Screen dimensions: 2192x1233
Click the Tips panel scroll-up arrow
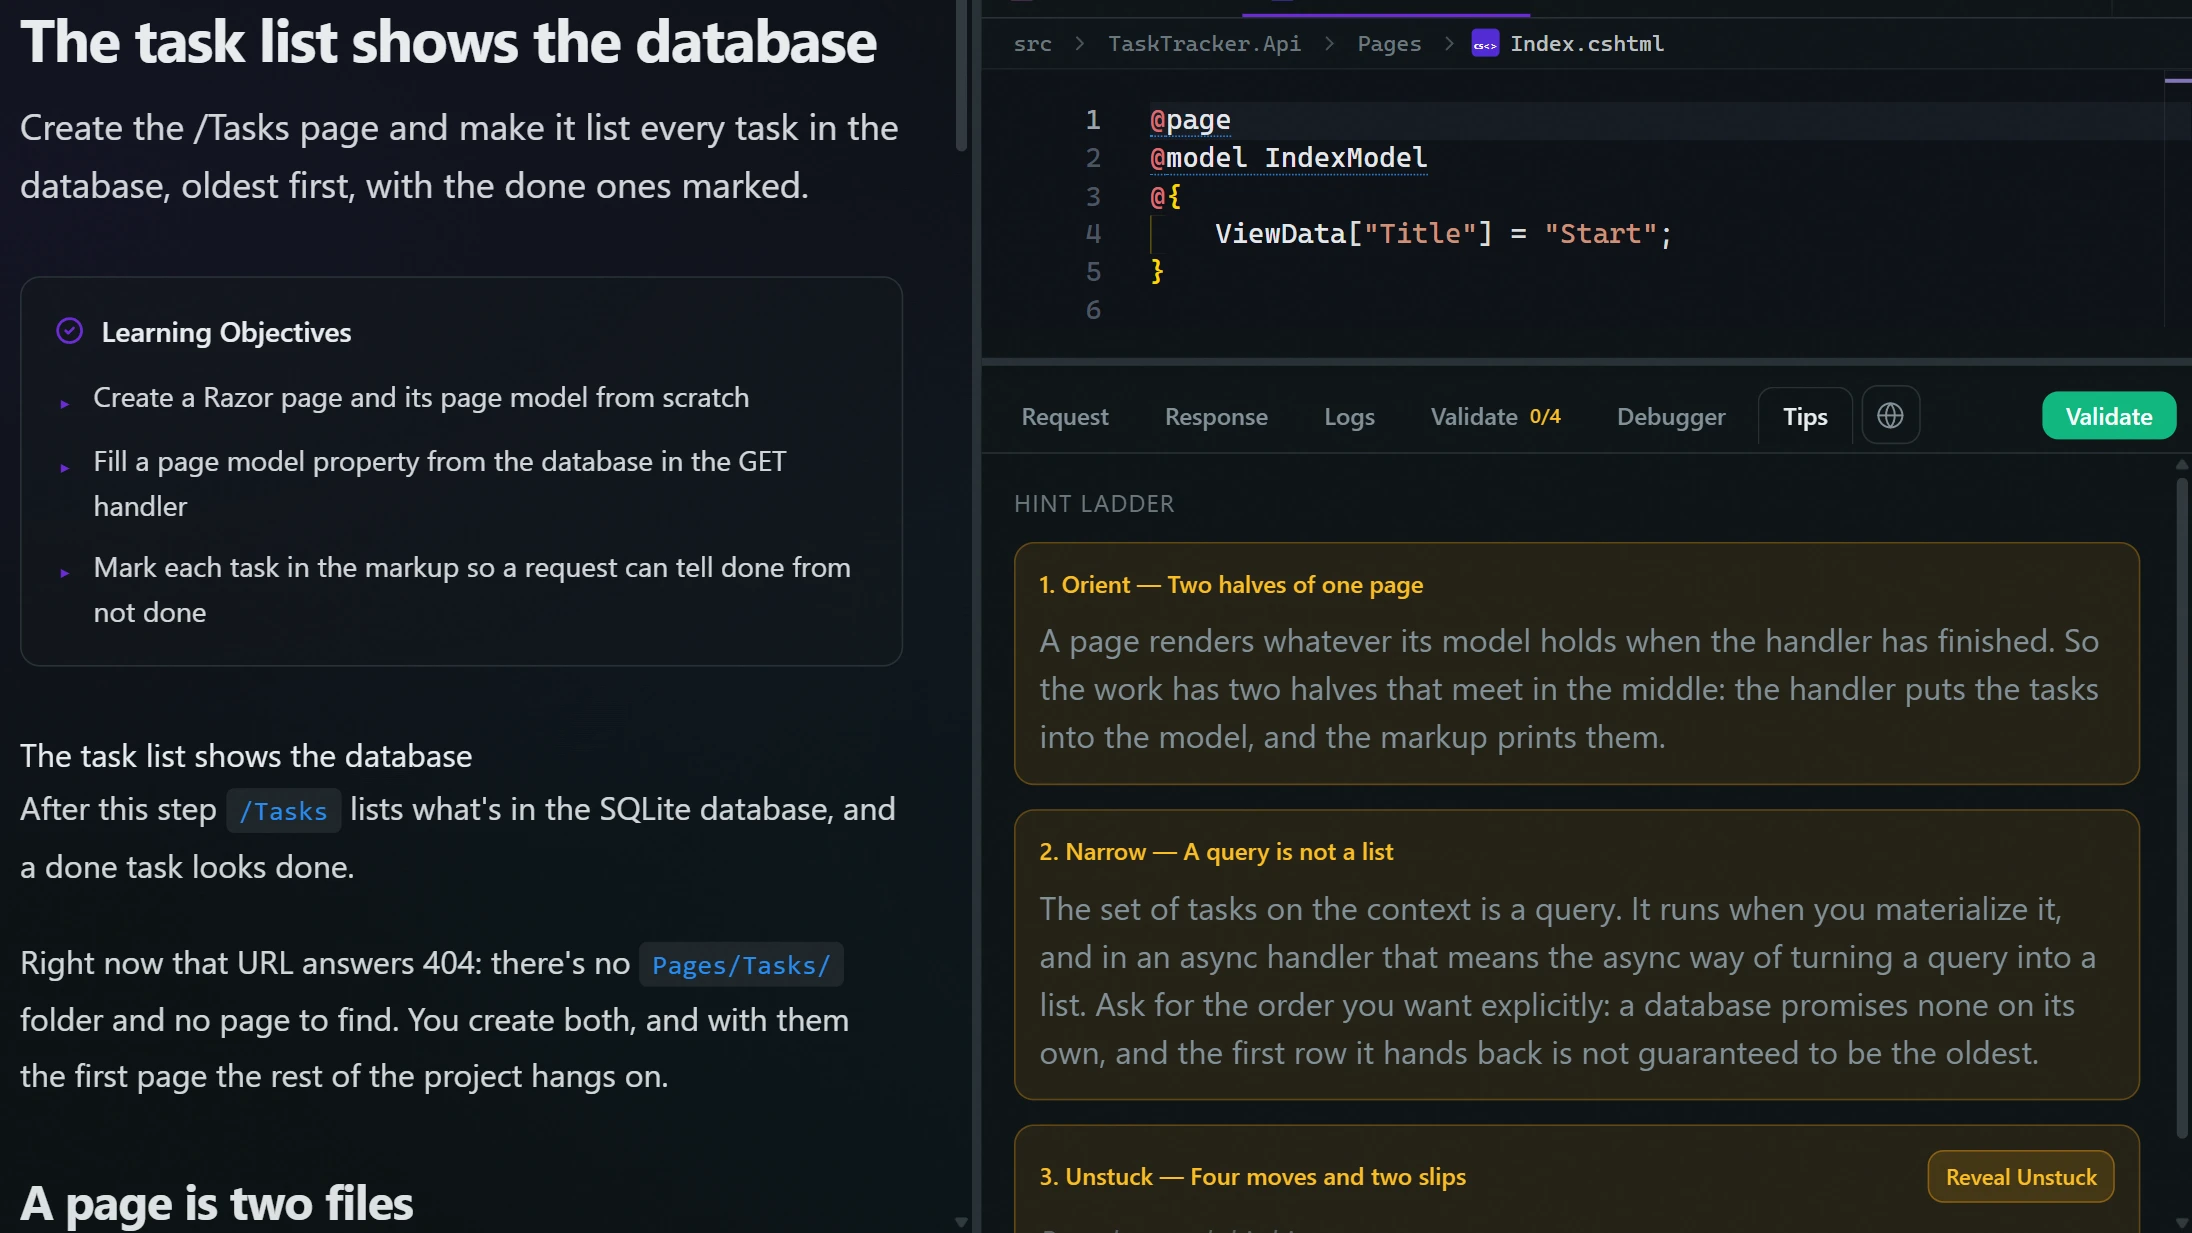pos(2182,465)
